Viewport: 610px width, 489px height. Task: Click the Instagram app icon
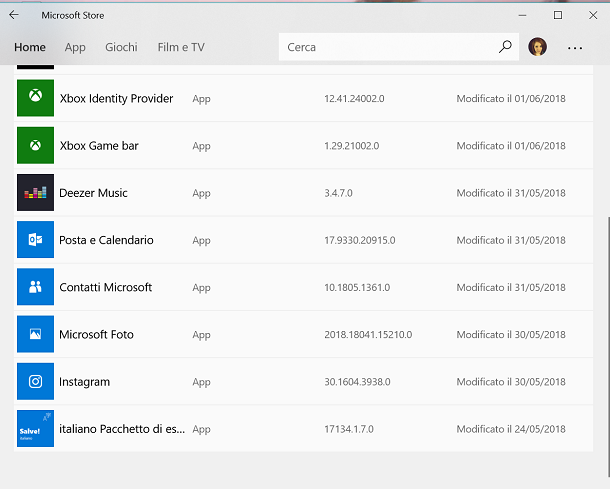pos(35,381)
